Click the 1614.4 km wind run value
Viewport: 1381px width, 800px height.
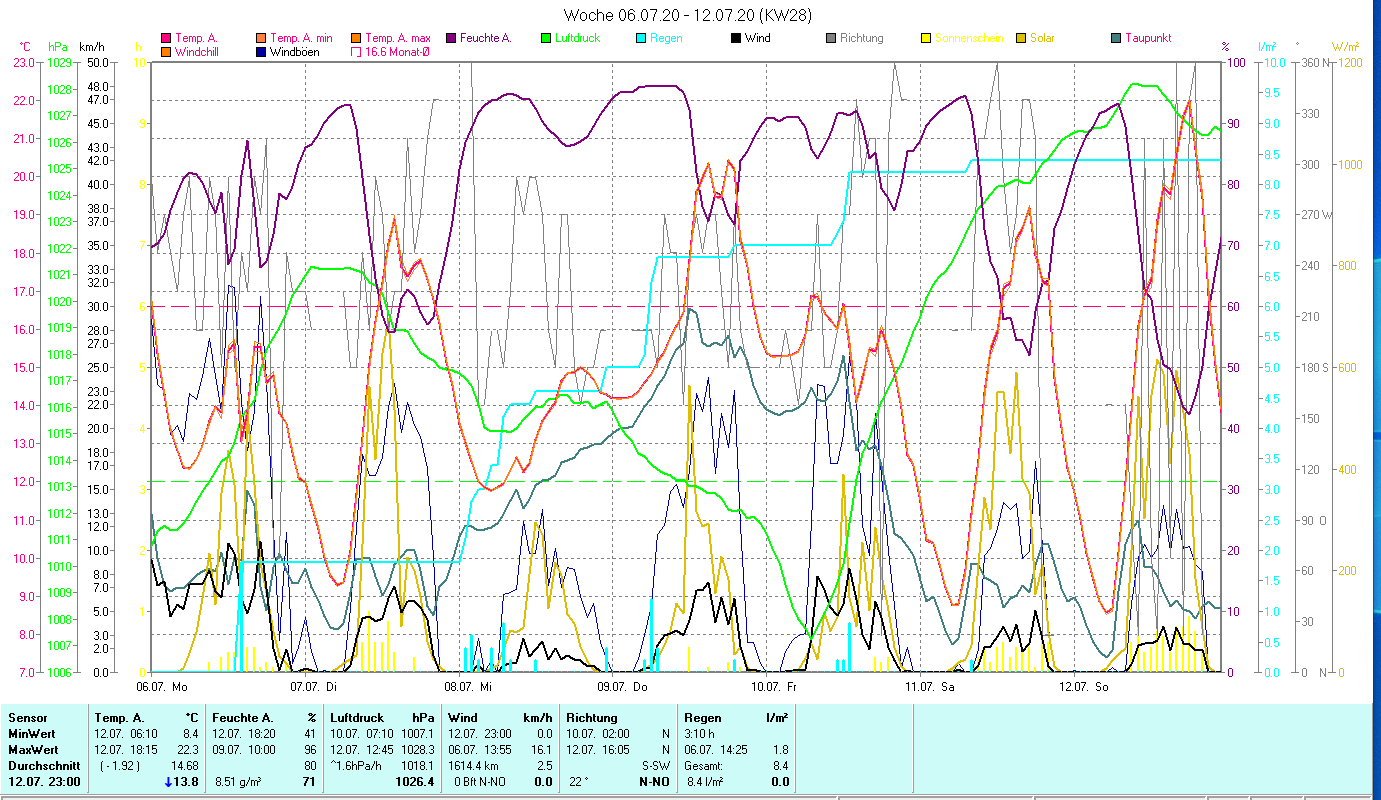475,766
